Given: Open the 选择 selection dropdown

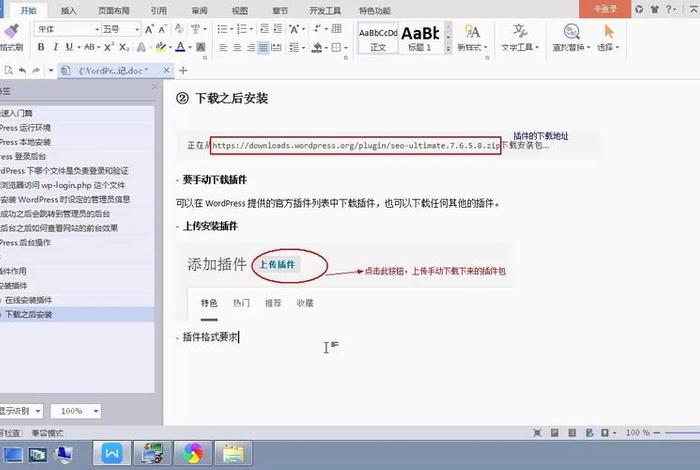Looking at the screenshot, I should point(608,38).
